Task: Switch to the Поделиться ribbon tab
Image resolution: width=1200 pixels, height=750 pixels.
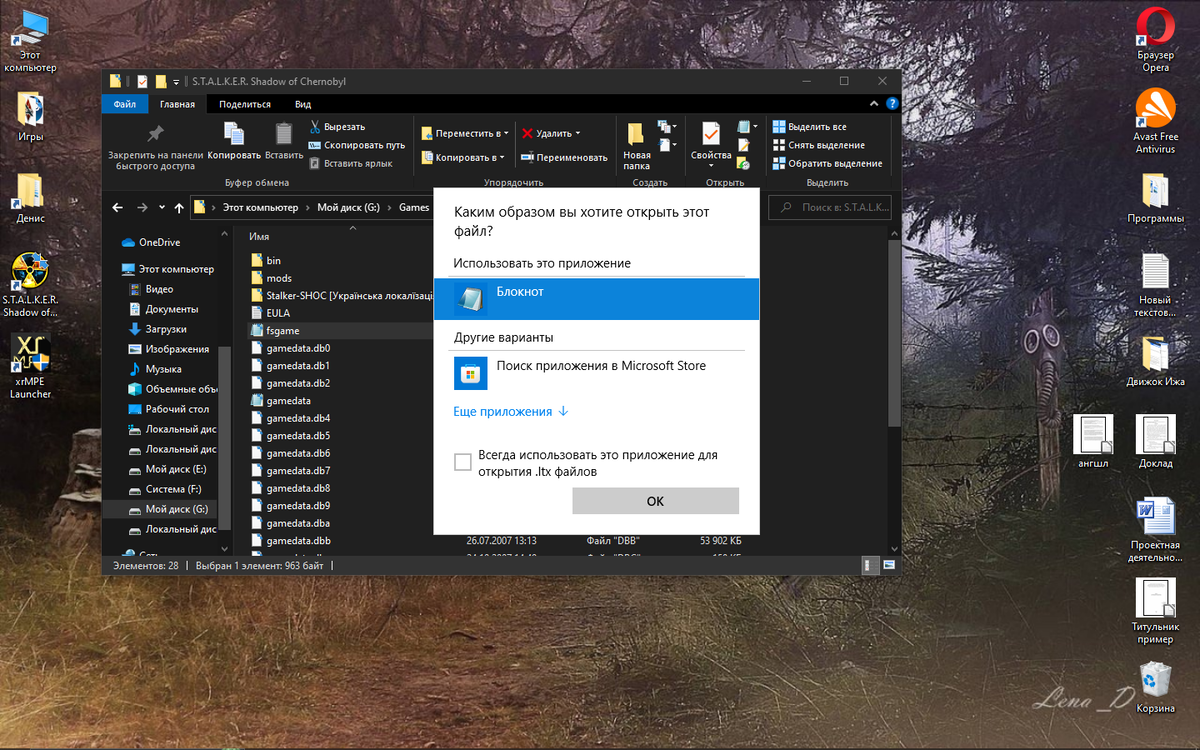Action: coord(245,104)
